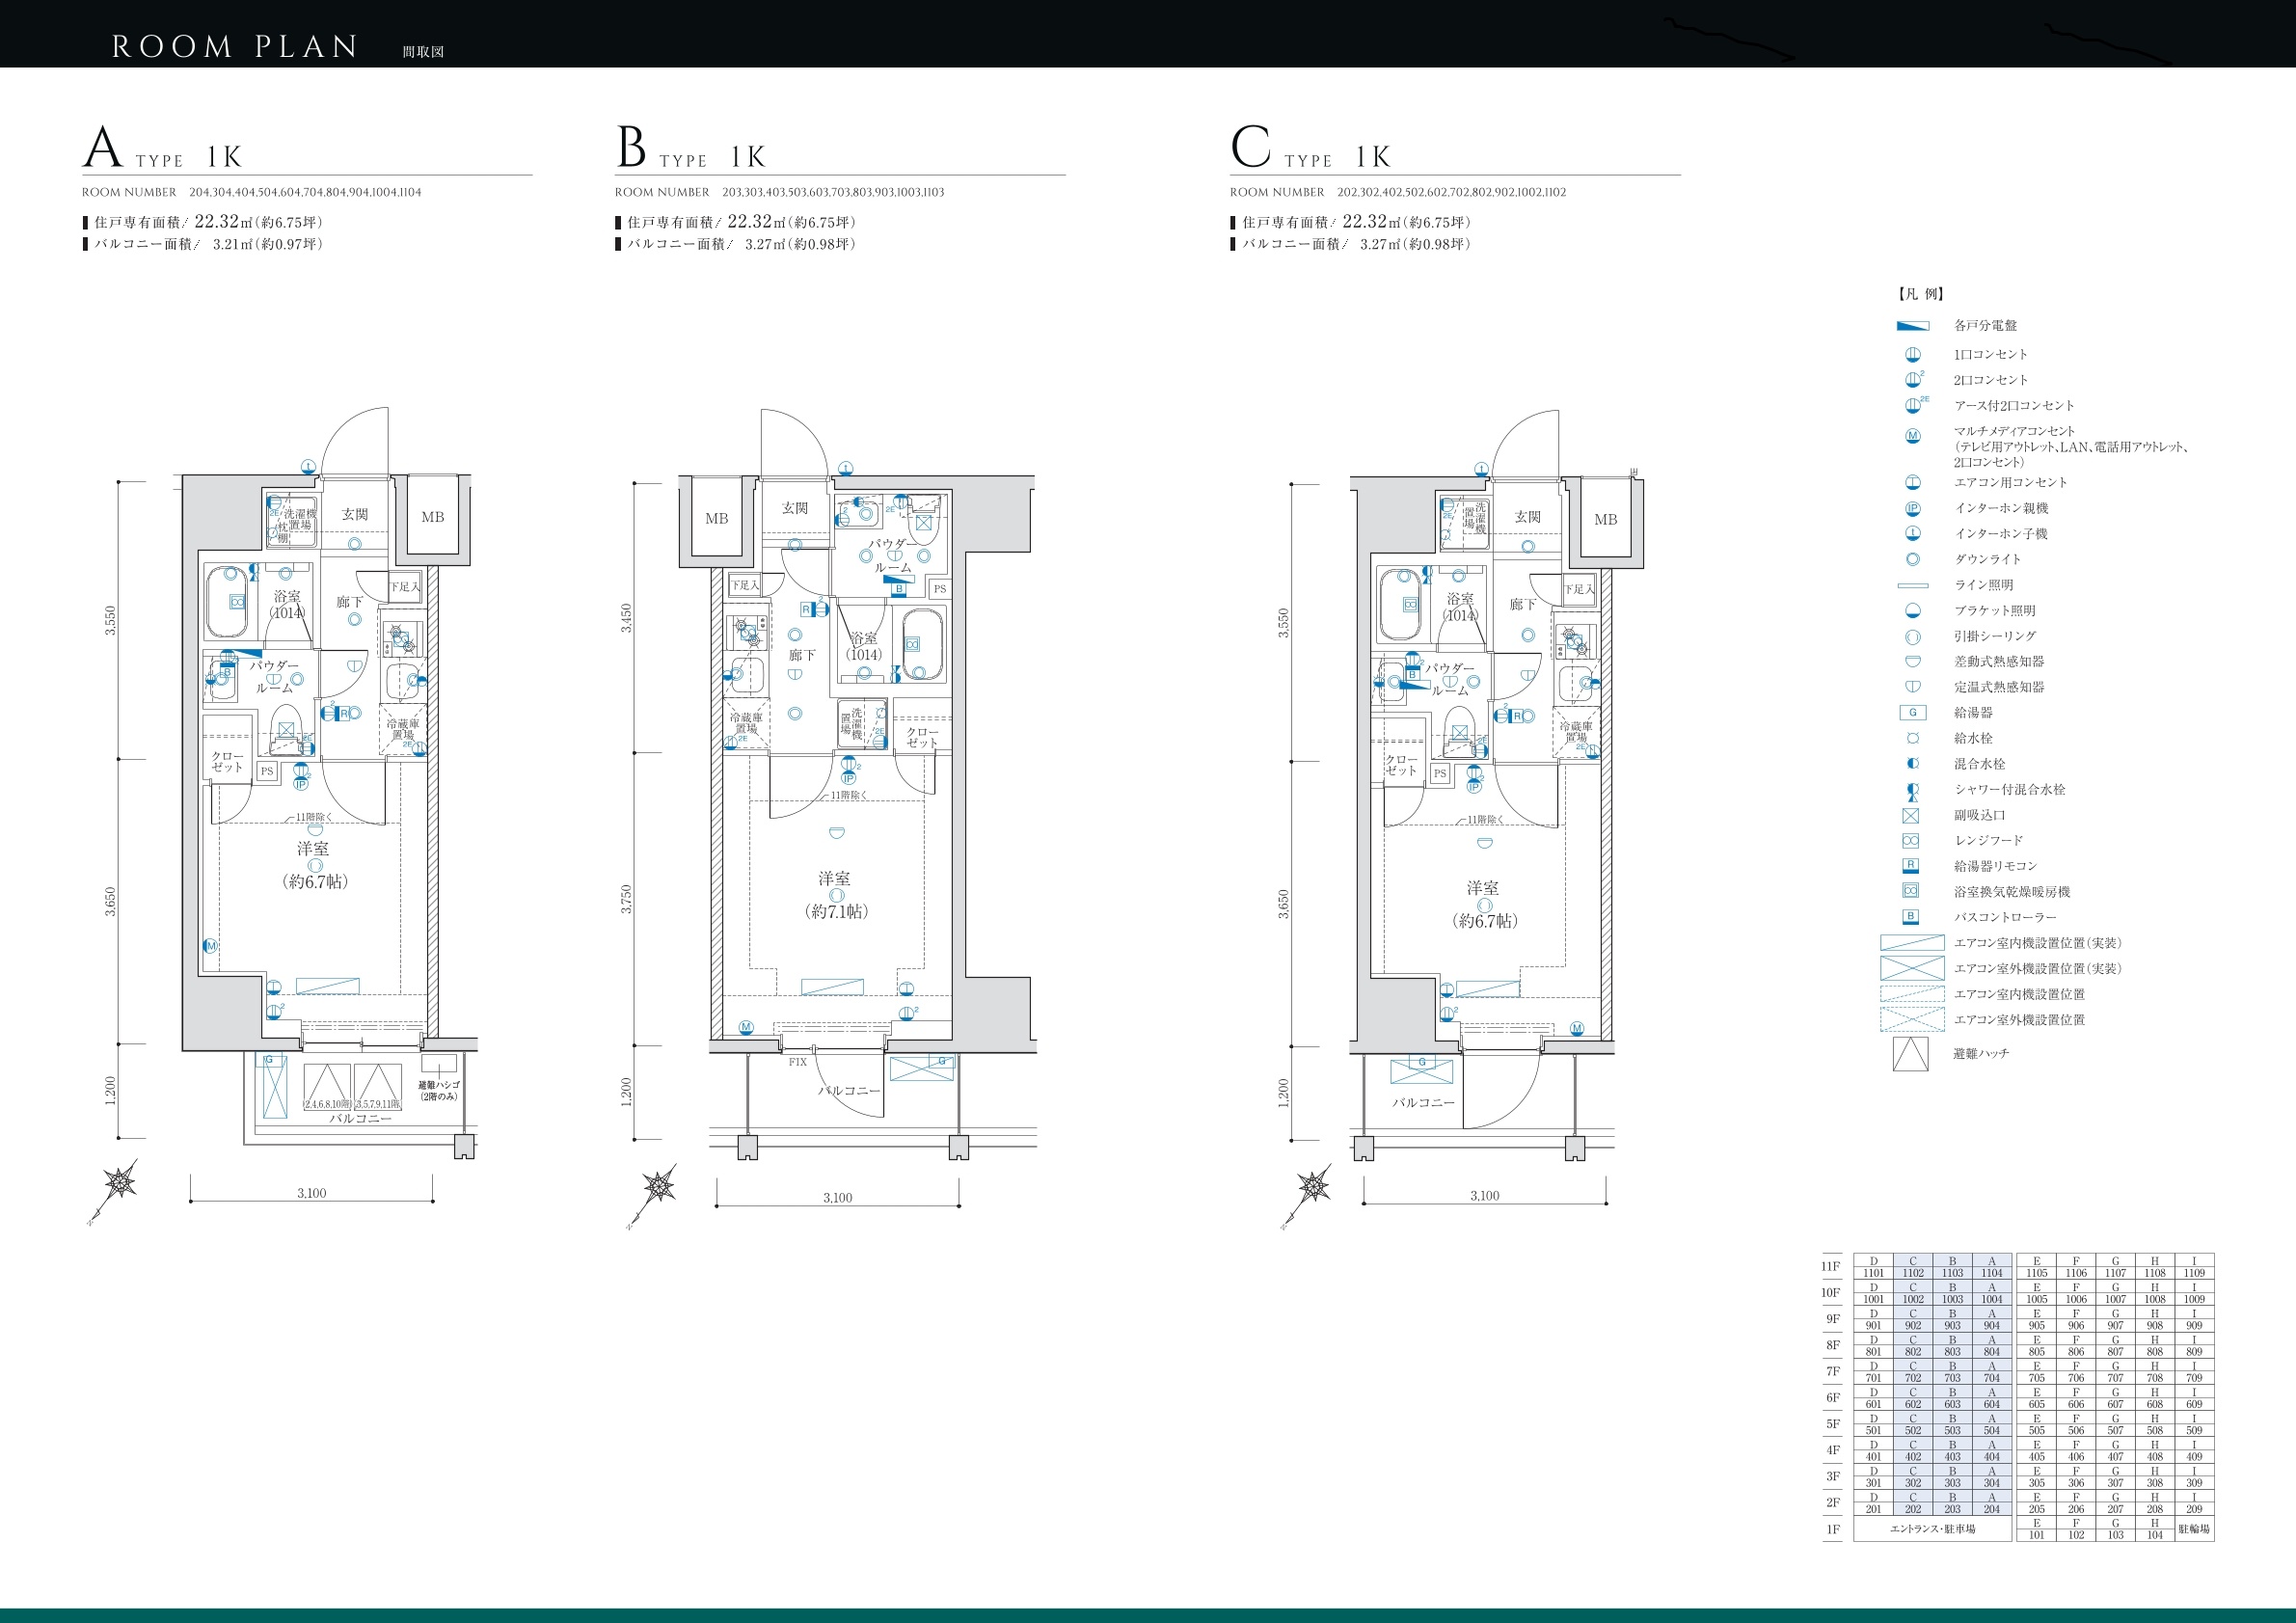Click the 3,450 dimension beside Type B
This screenshot has width=2296, height=1623.
pos(626,618)
